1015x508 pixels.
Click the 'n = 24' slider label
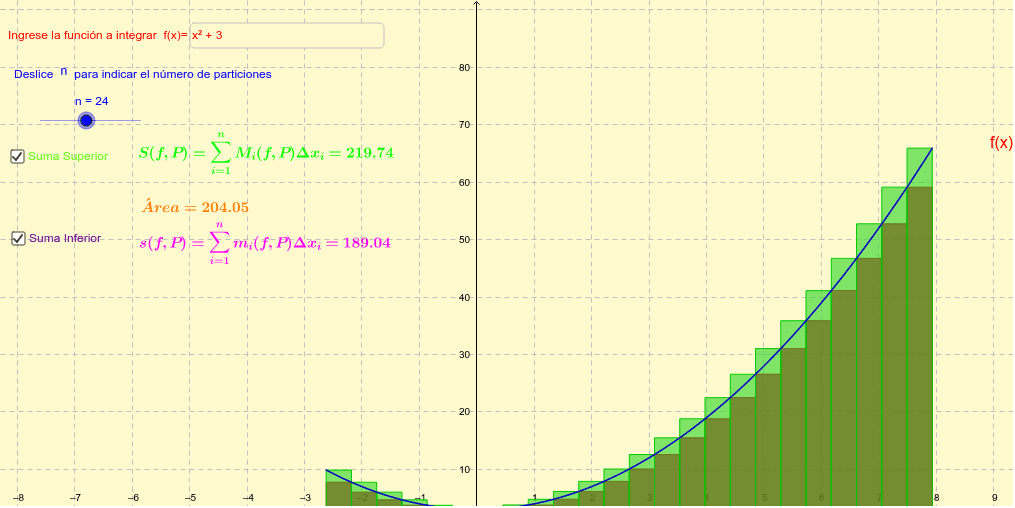pos(91,101)
